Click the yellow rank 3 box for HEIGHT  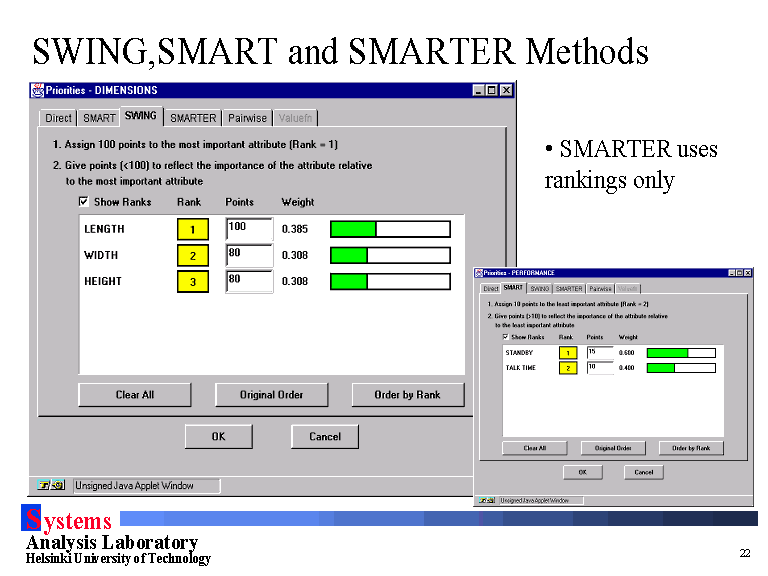(193, 282)
